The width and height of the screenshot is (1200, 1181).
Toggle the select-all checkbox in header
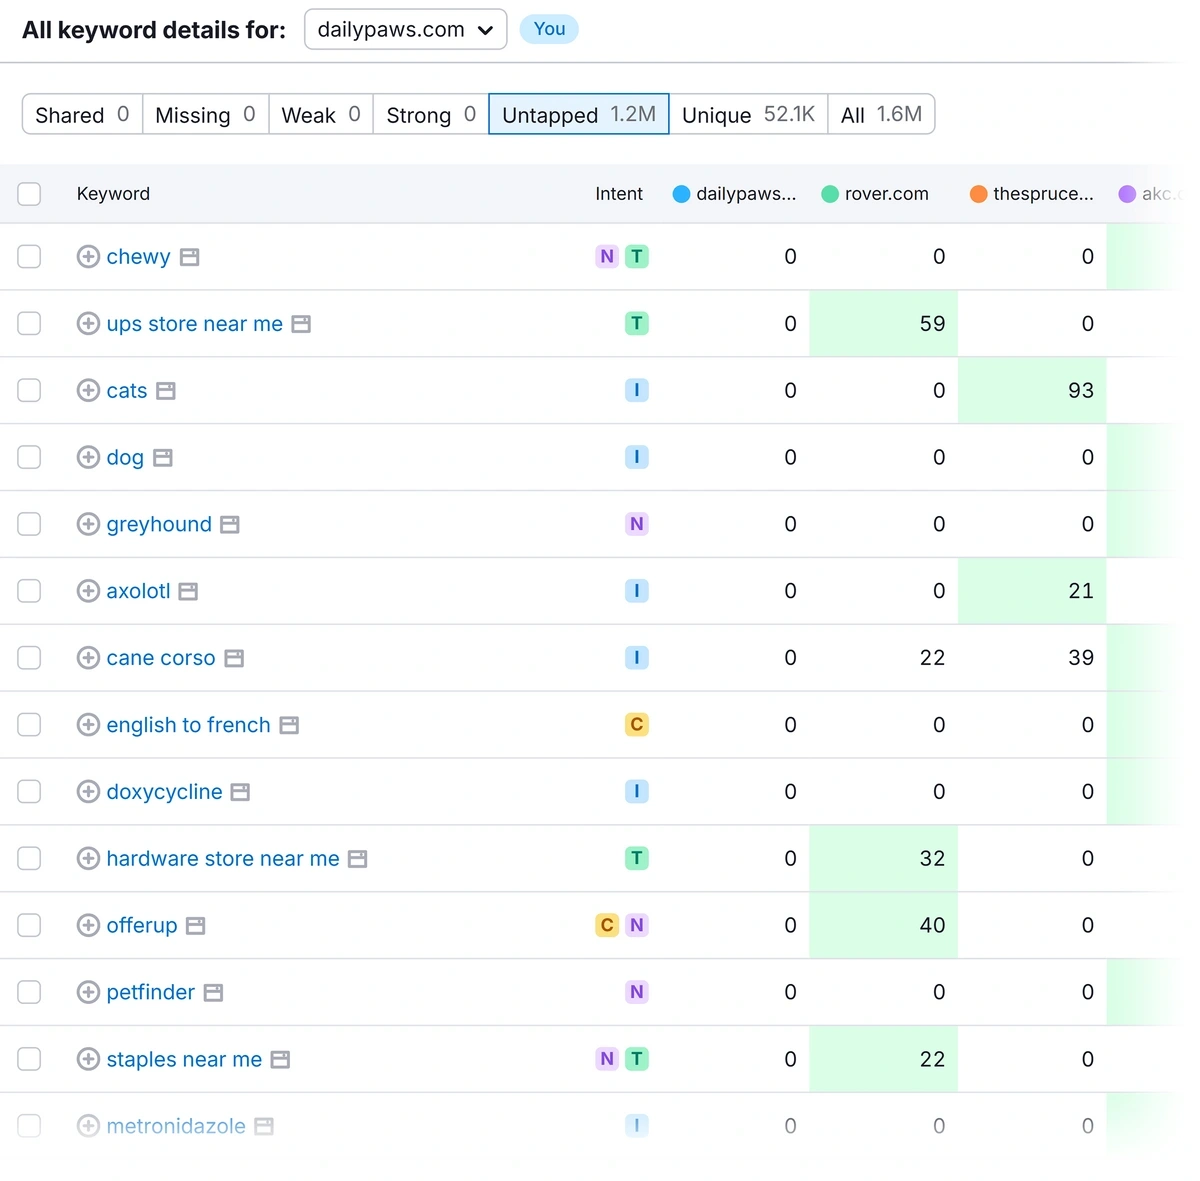coord(29,194)
